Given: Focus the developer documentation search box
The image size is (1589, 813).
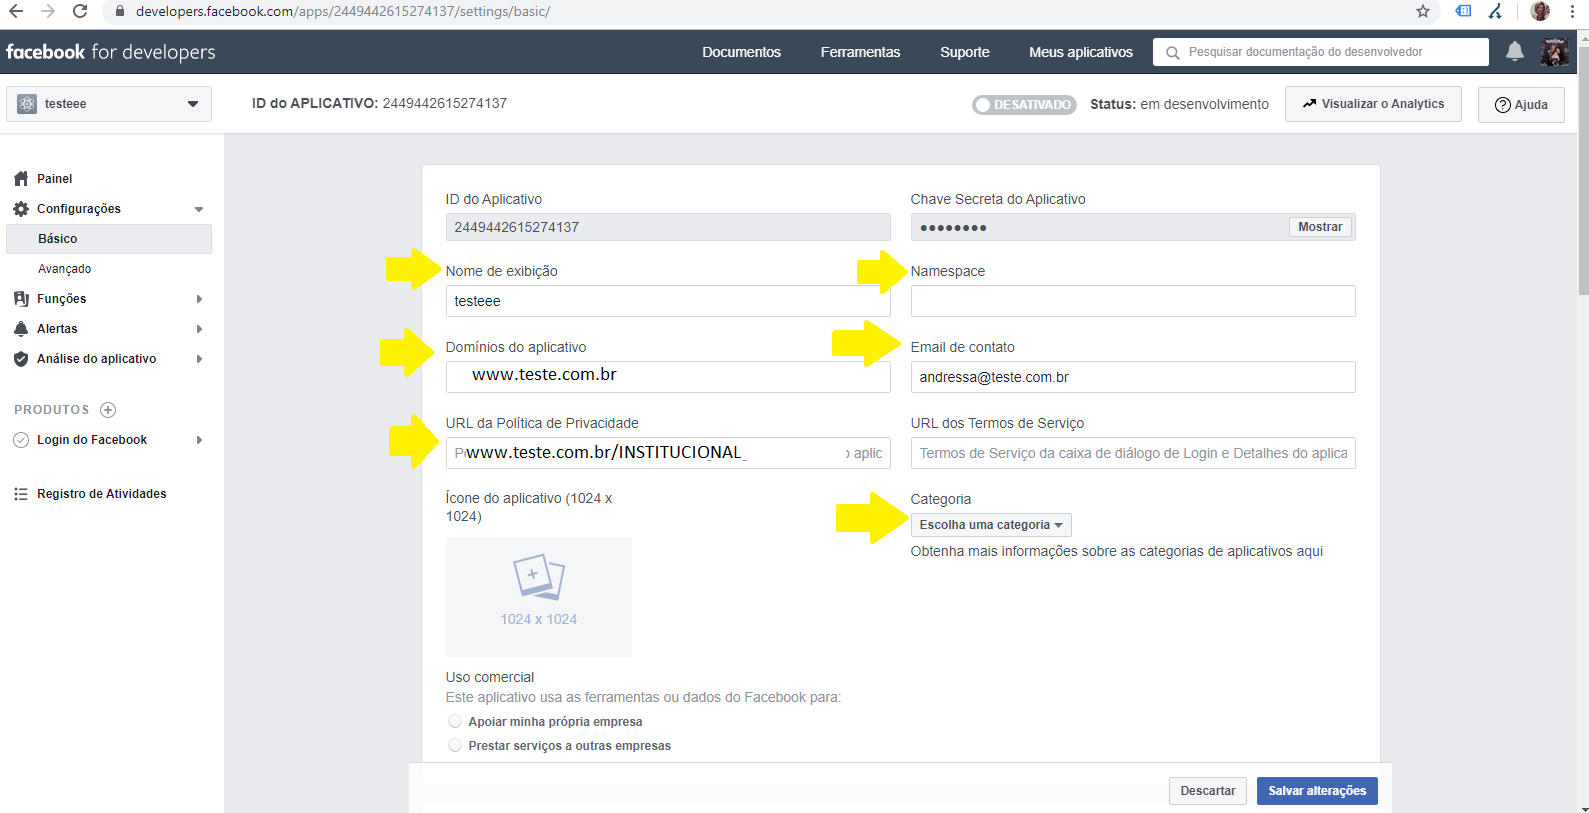Looking at the screenshot, I should click(1320, 52).
